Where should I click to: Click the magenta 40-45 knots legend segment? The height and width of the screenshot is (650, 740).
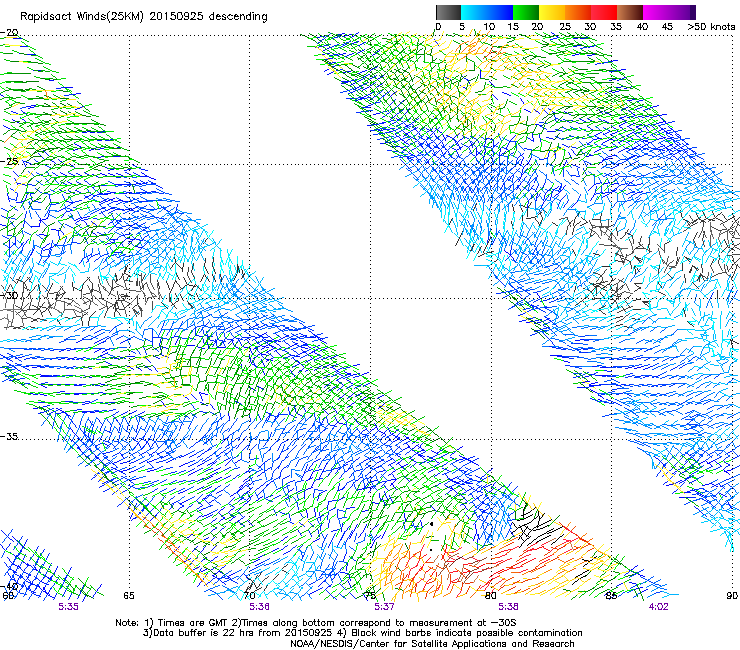tap(656, 12)
